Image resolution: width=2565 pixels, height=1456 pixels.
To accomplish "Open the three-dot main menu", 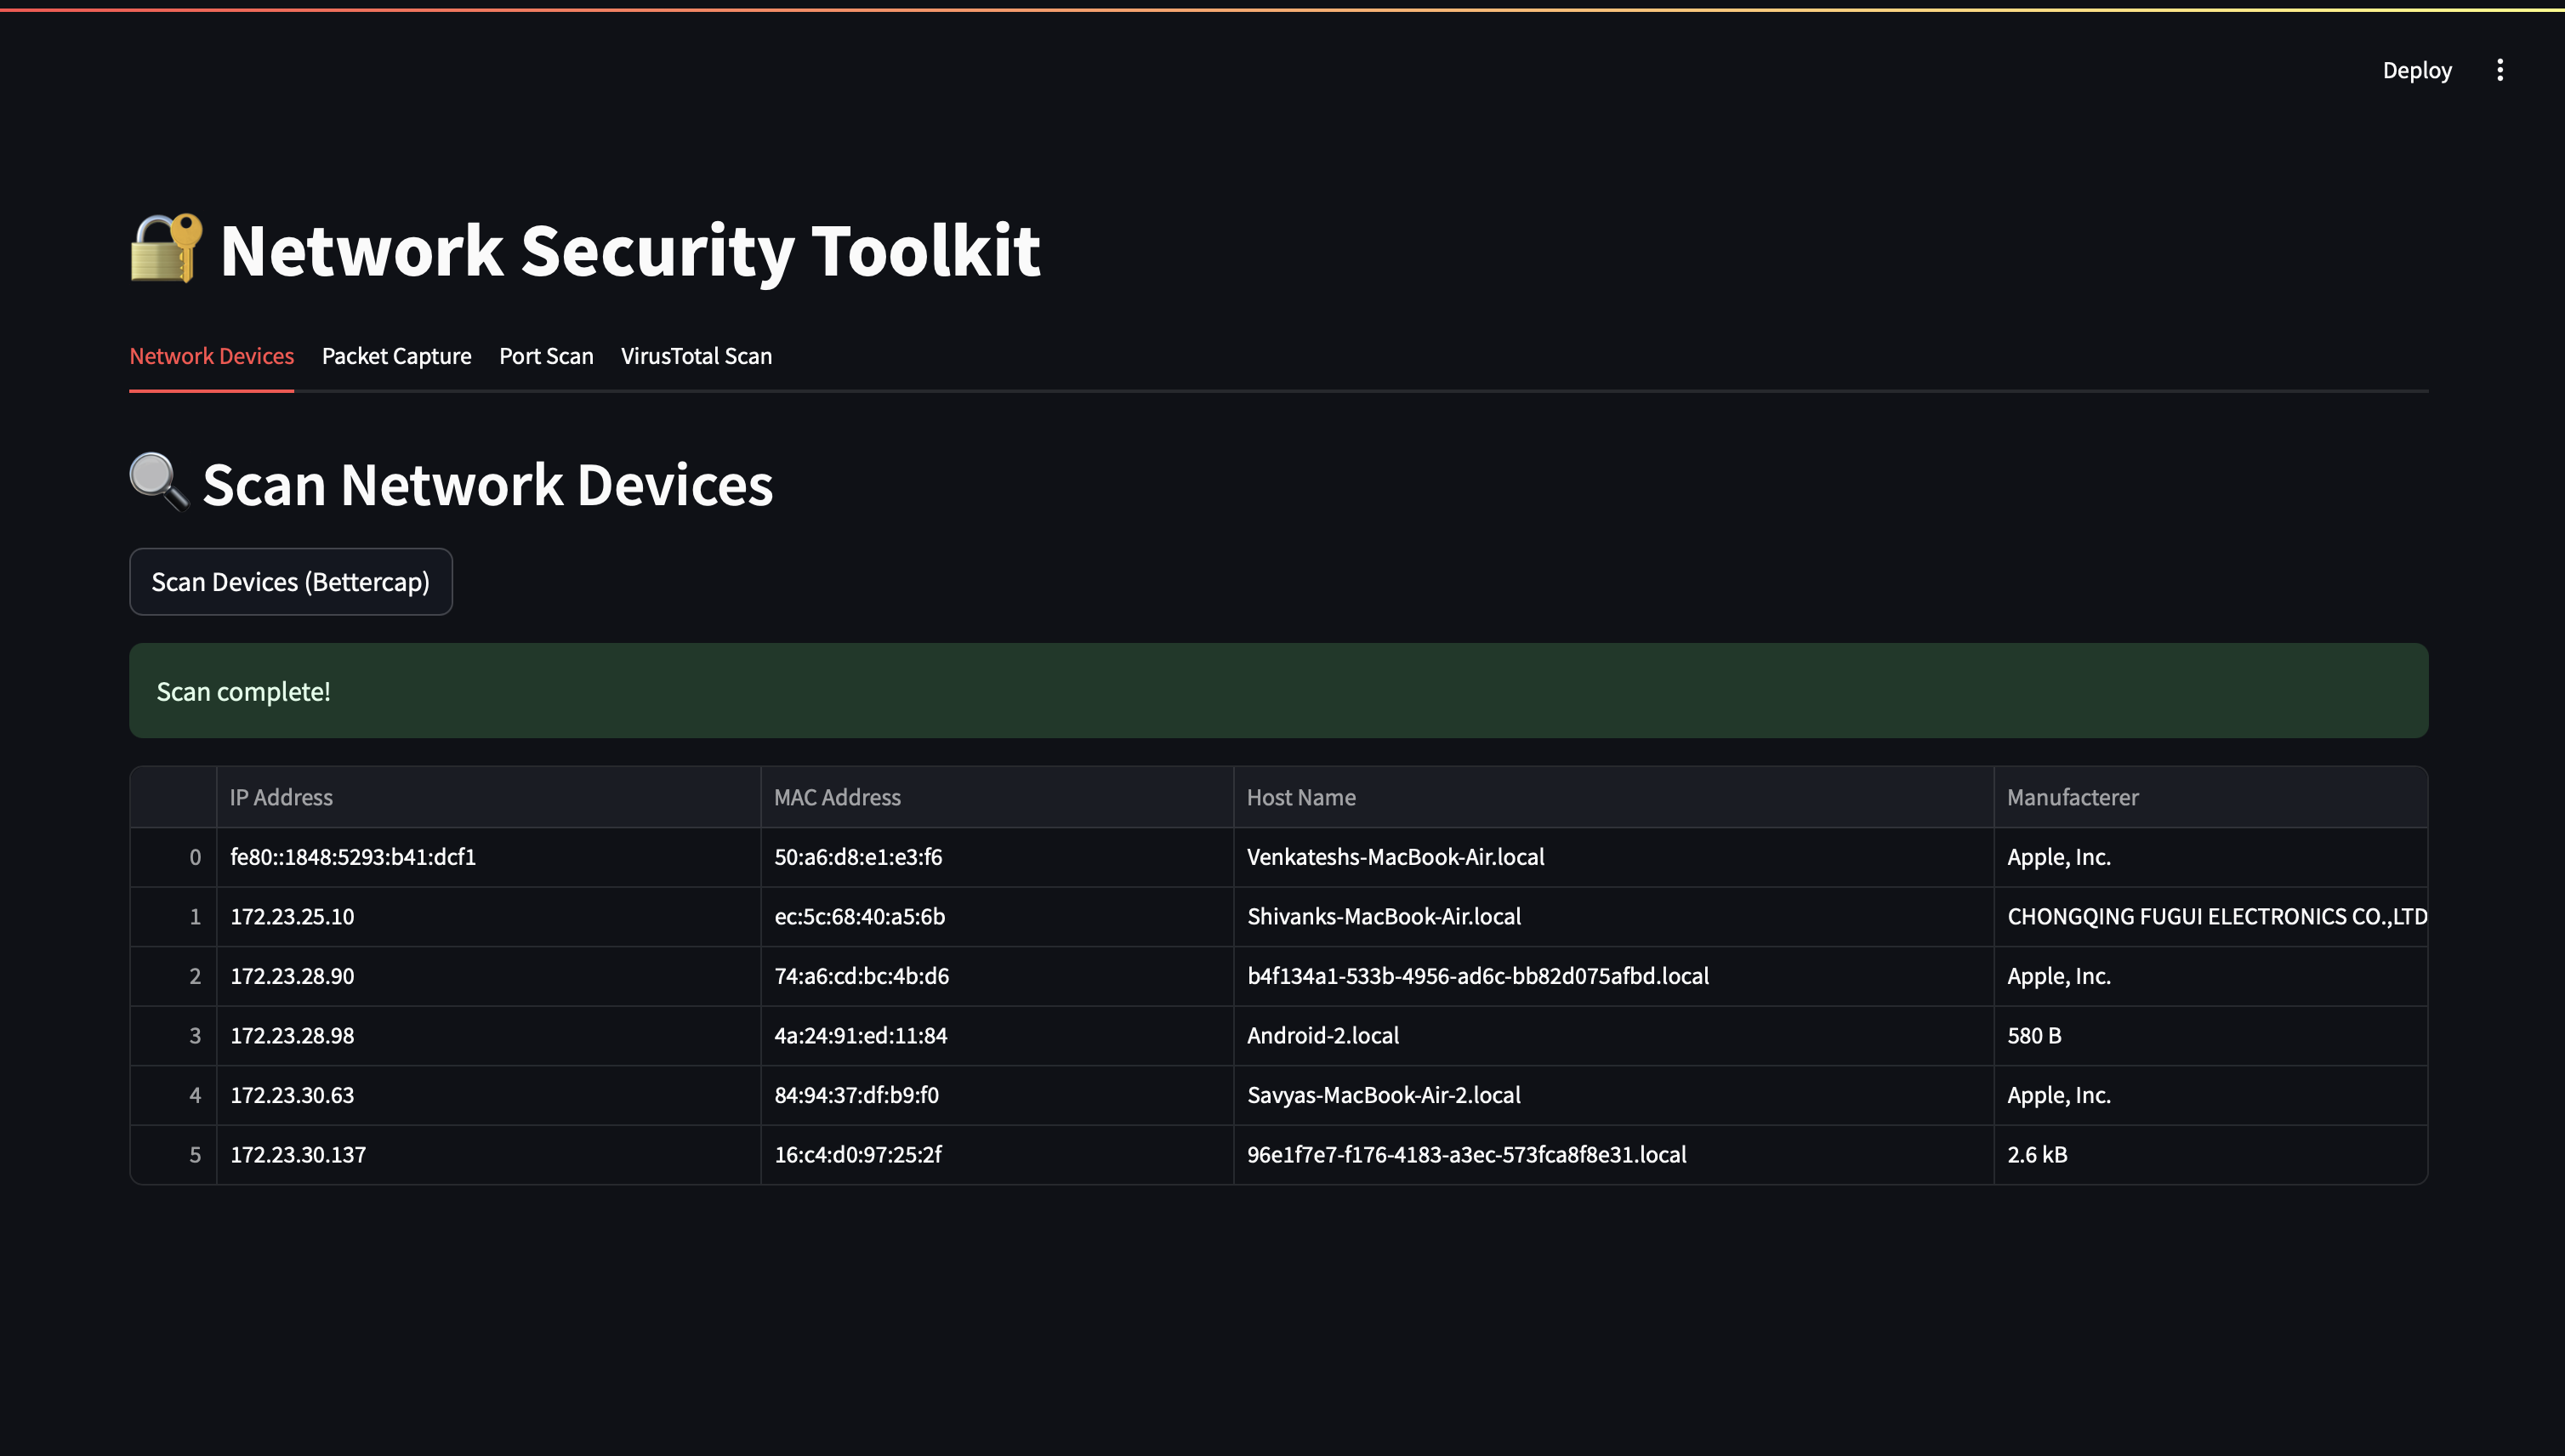I will point(2499,70).
